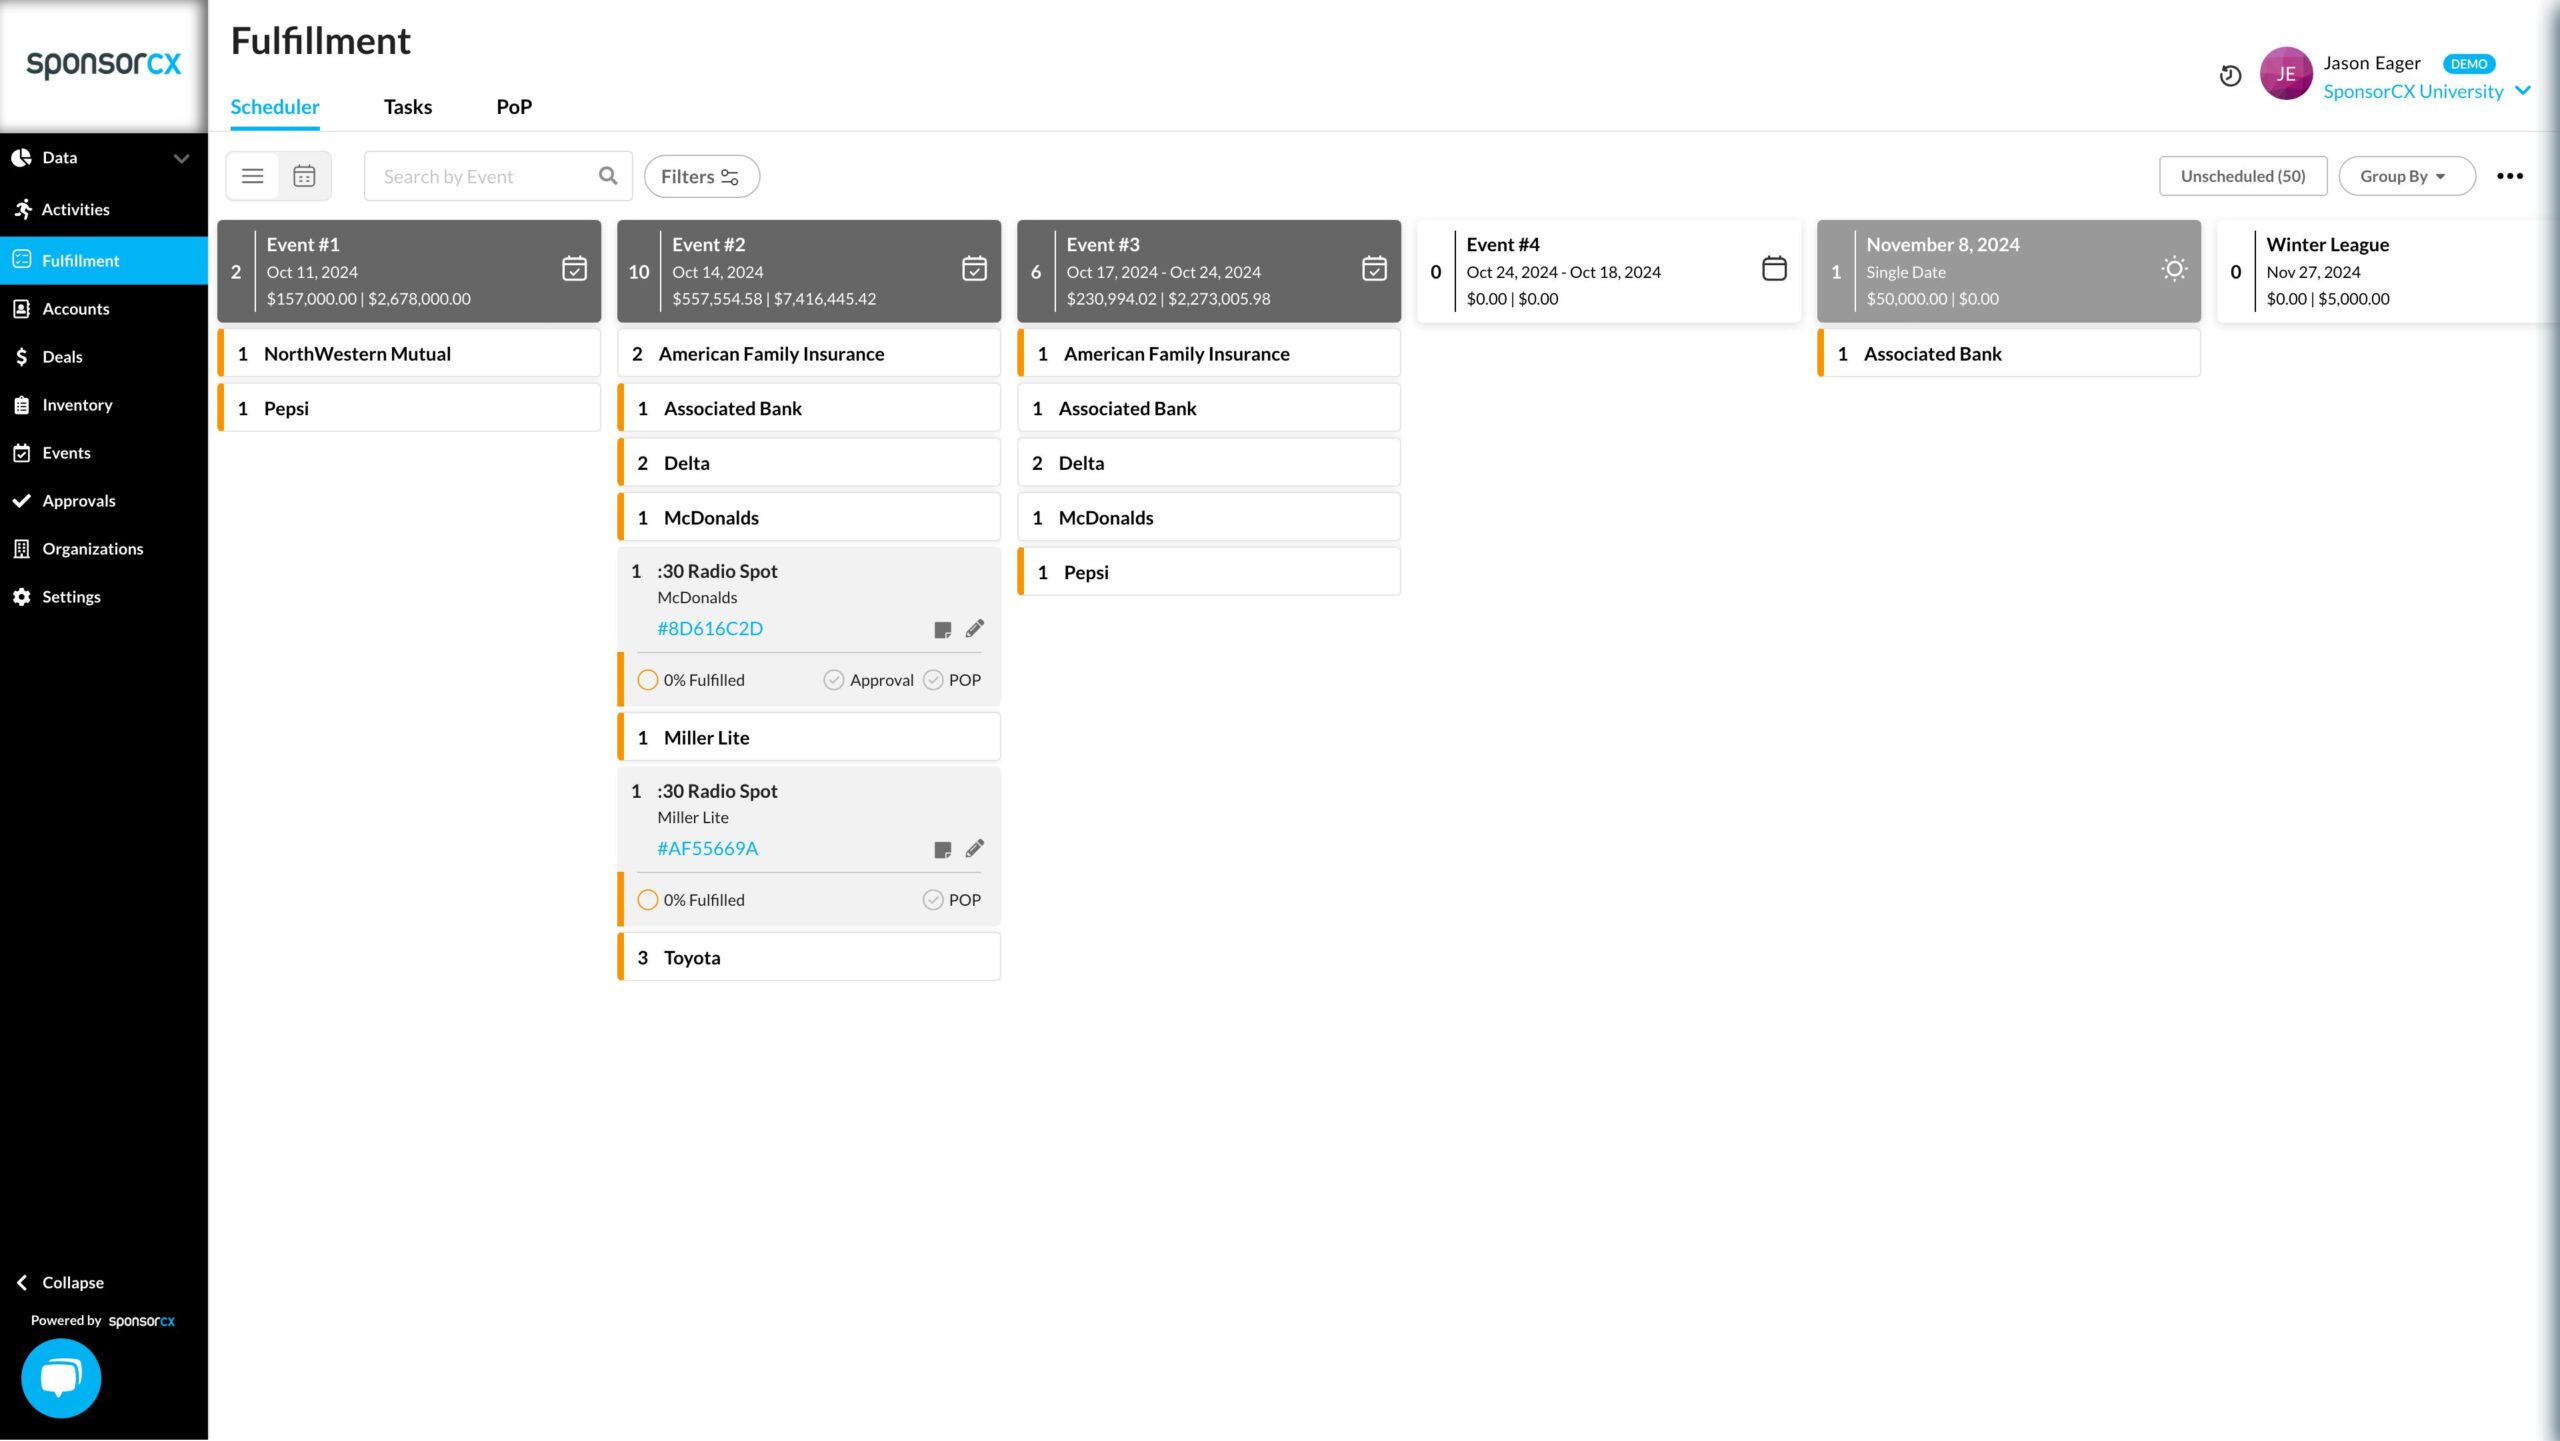Switch to calendar view icon
This screenshot has width=2560, height=1441.
pyautogui.click(x=304, y=176)
